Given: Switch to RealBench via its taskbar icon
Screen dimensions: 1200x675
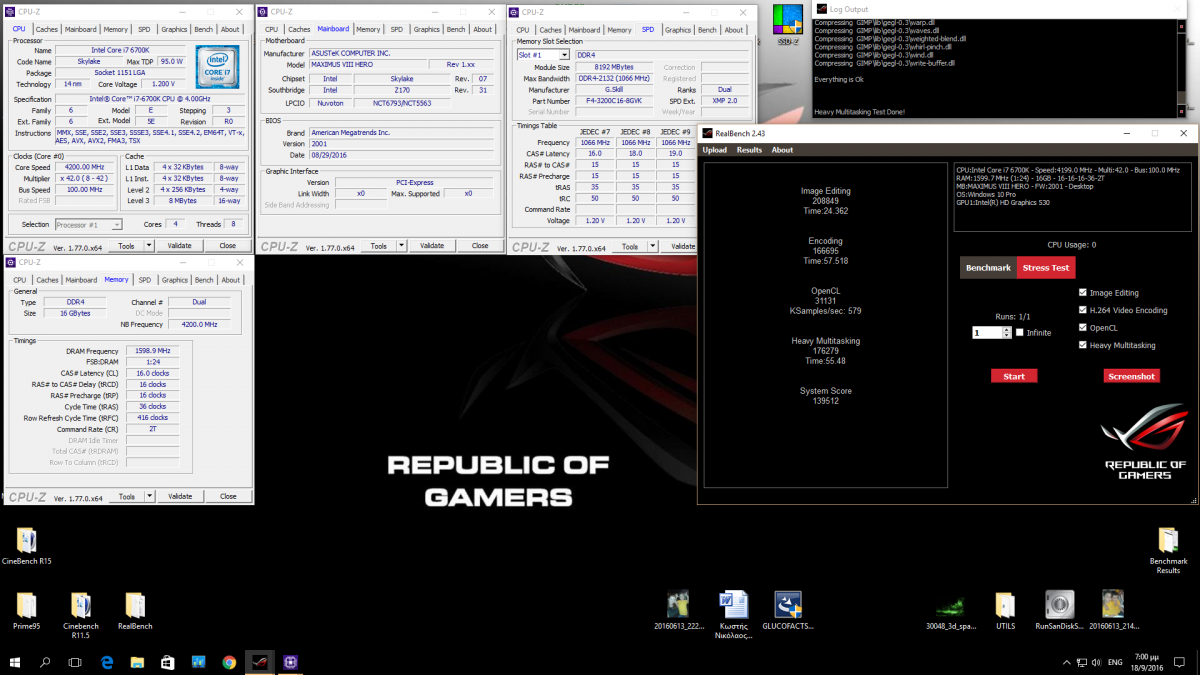Looking at the screenshot, I should tap(260, 662).
